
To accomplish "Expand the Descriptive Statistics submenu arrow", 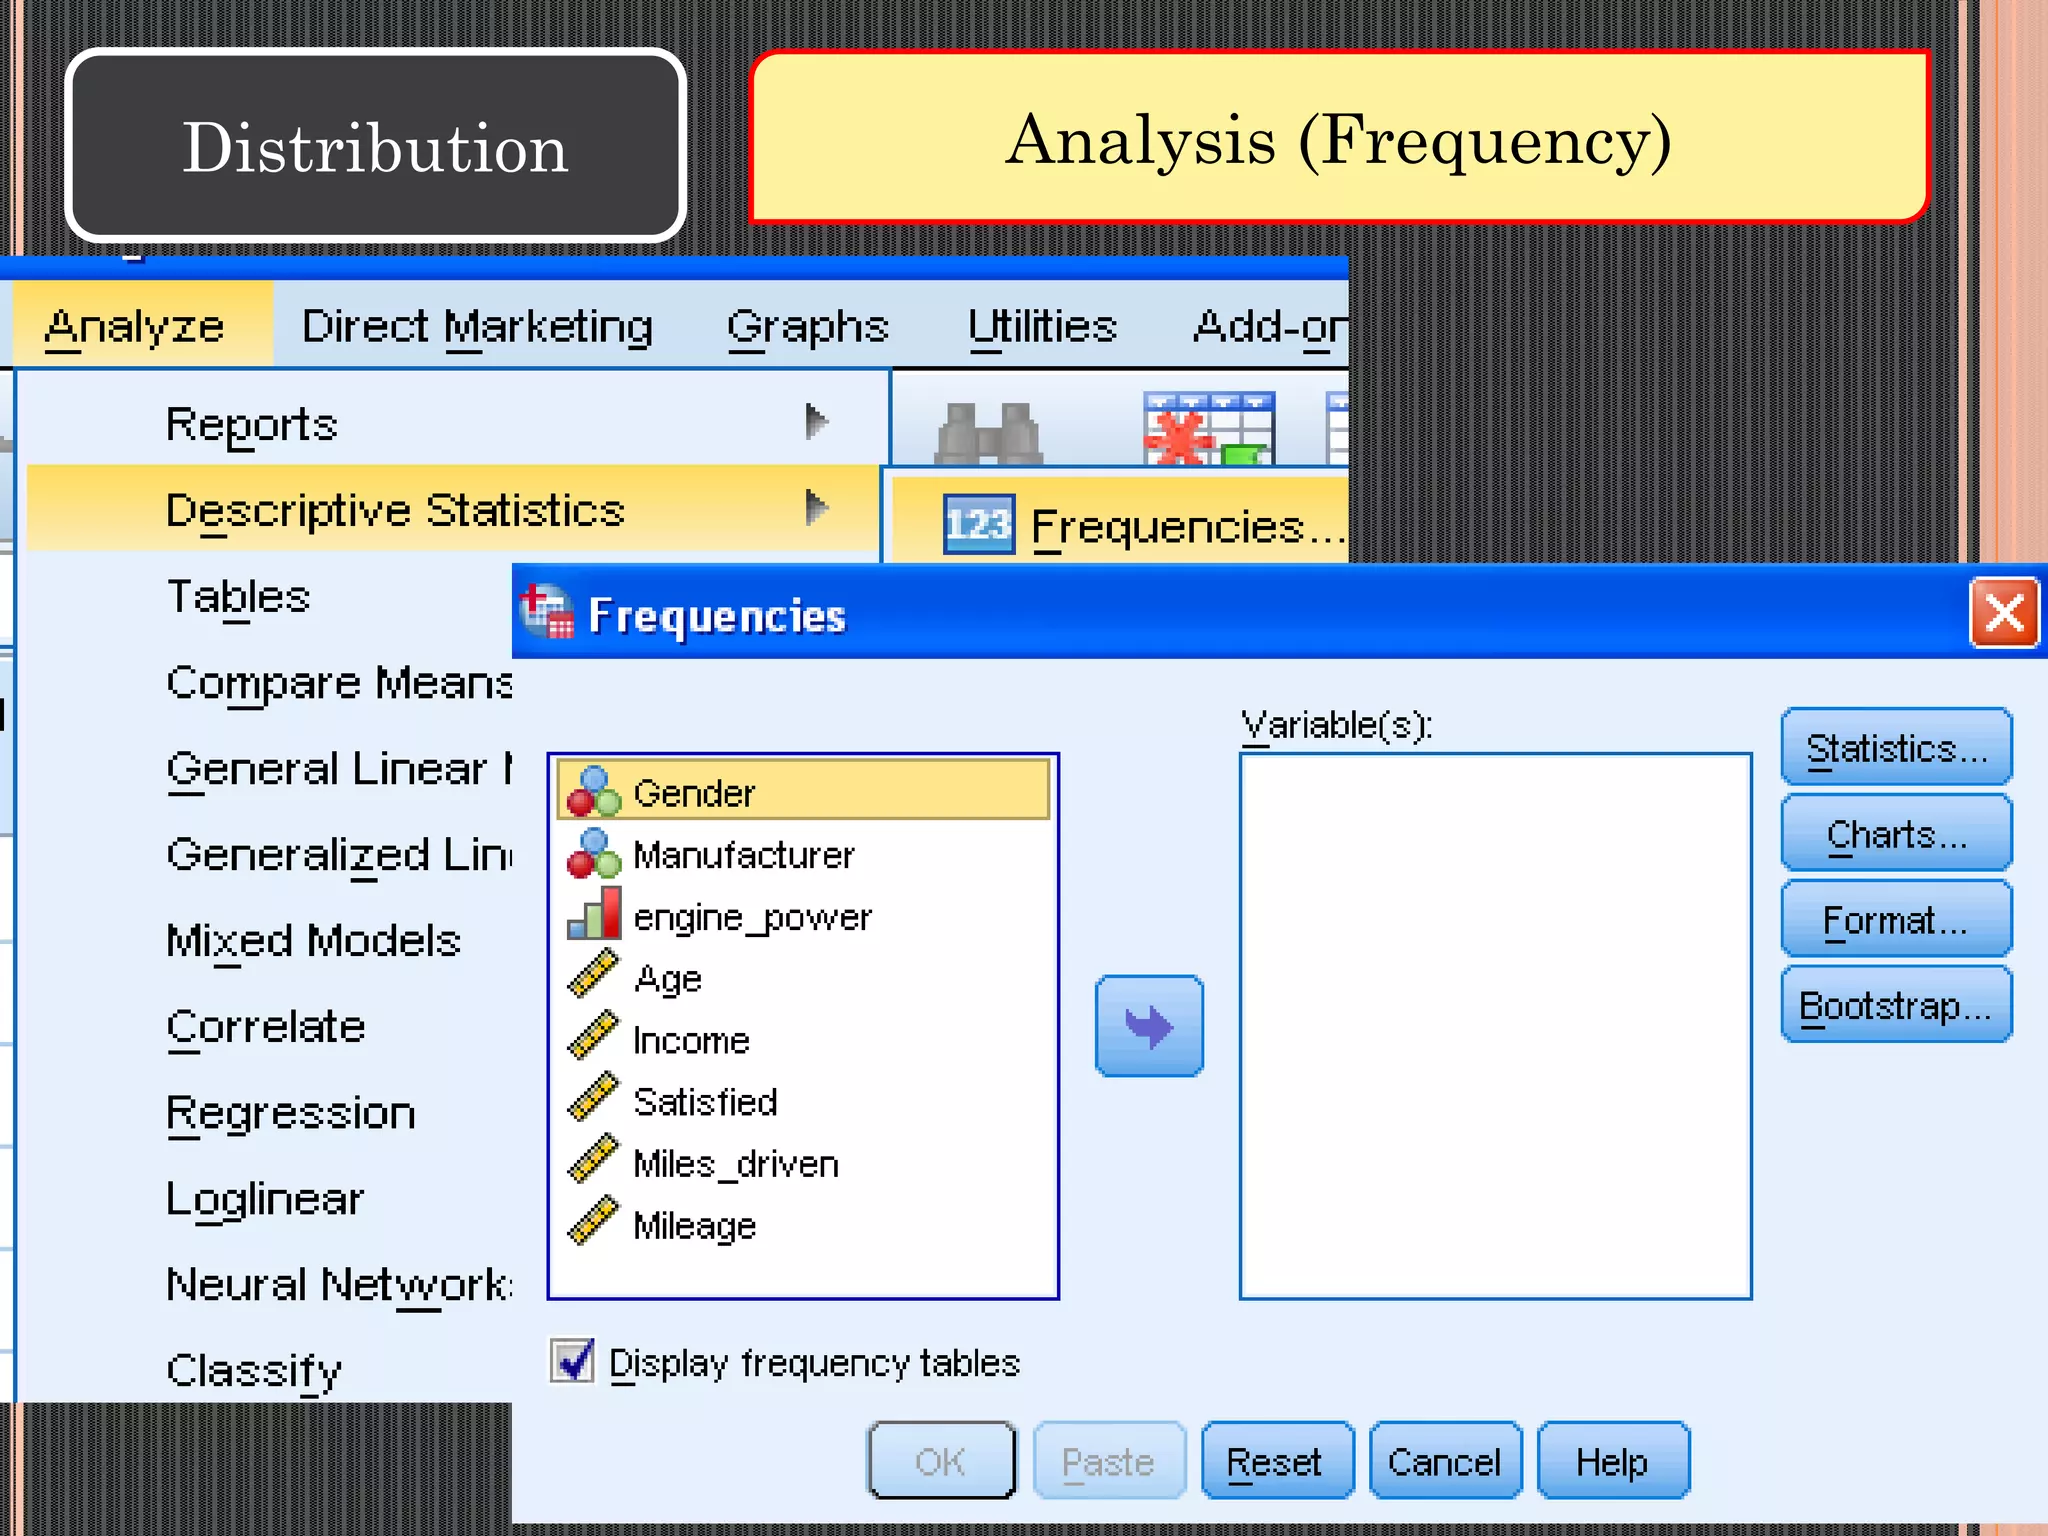I will (x=817, y=508).
